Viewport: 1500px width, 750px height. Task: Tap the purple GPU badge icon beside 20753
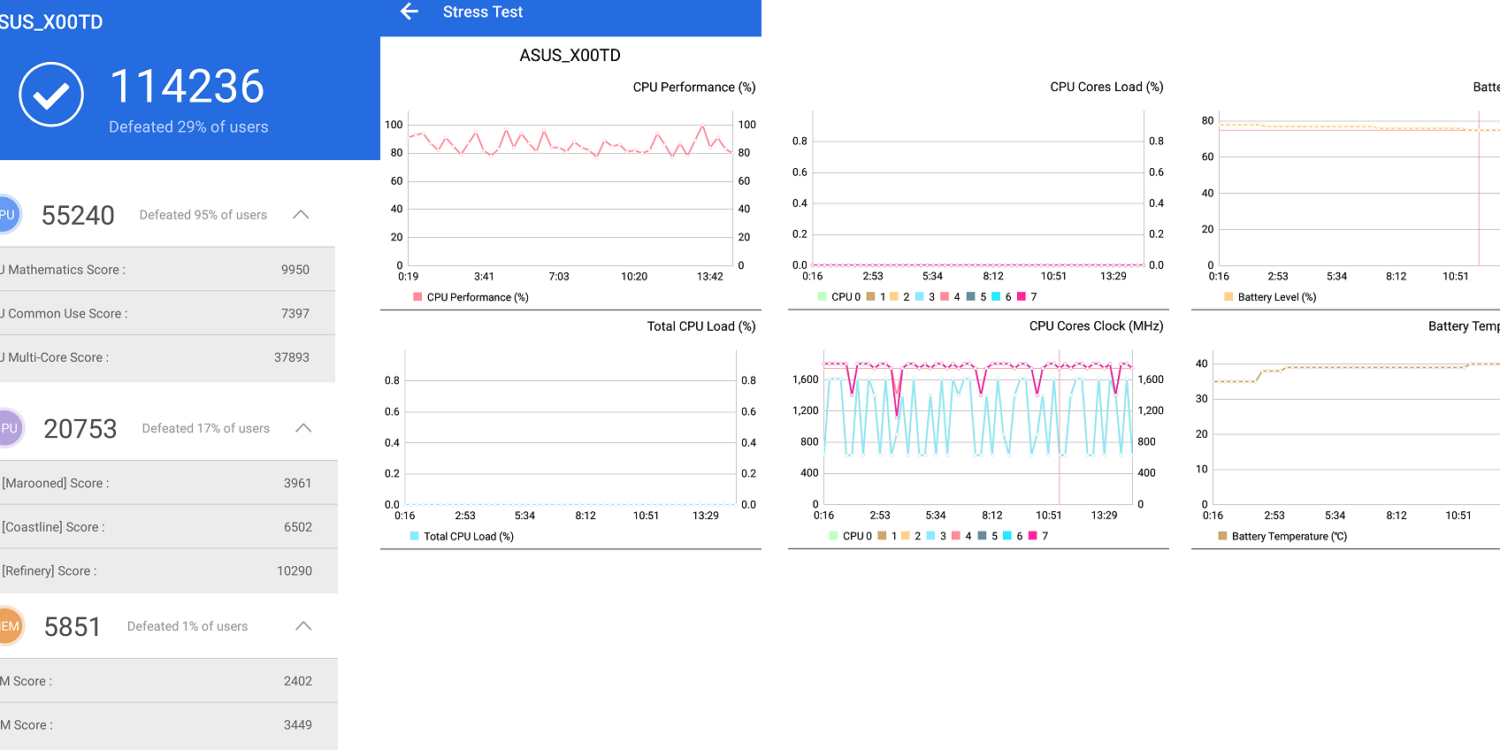point(8,428)
